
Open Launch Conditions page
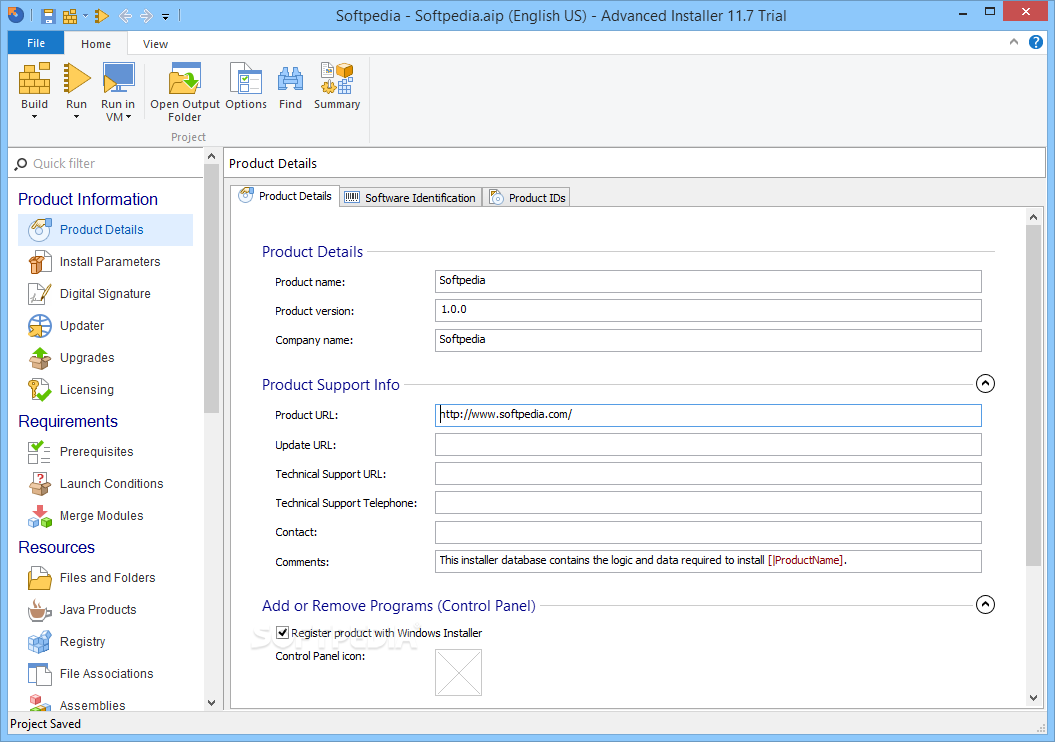coord(106,484)
